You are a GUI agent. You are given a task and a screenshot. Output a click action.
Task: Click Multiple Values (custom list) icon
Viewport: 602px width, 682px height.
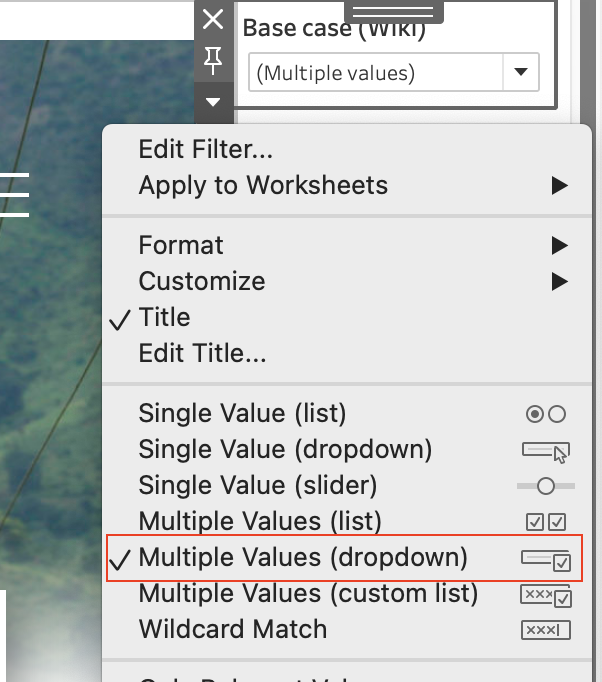click(546, 596)
